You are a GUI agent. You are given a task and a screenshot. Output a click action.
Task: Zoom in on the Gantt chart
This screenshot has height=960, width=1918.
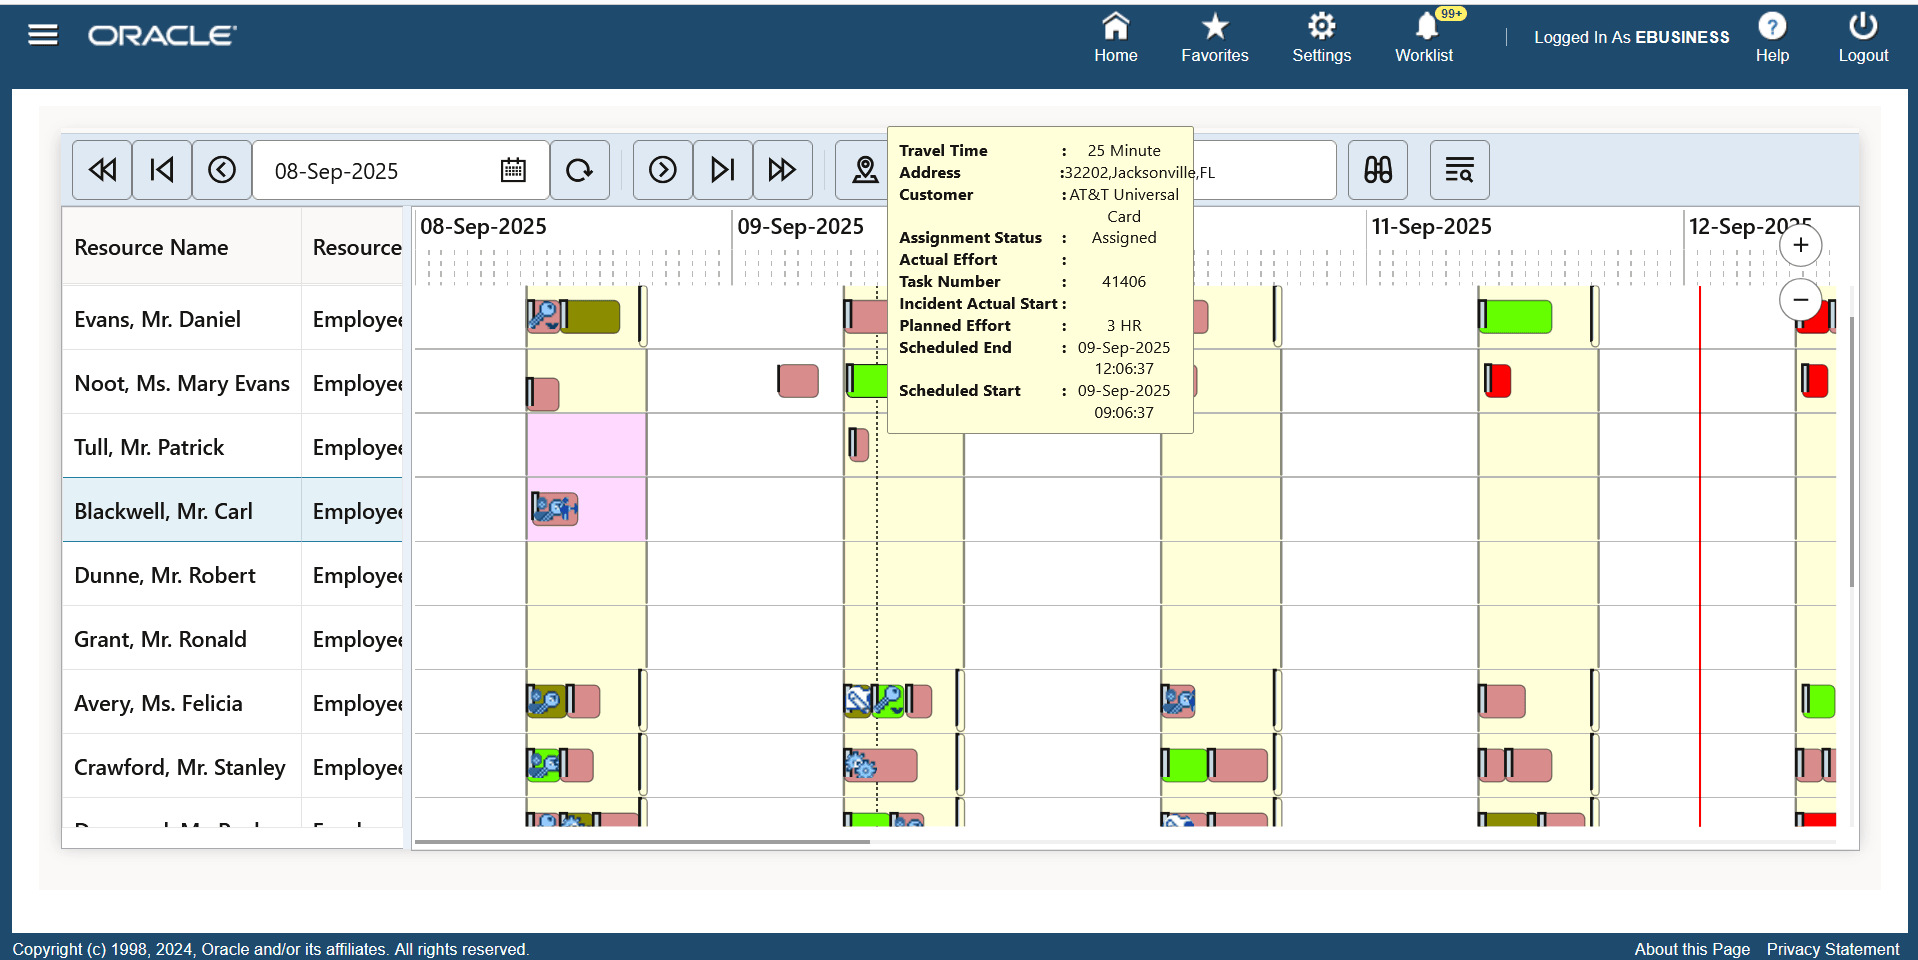click(x=1801, y=244)
